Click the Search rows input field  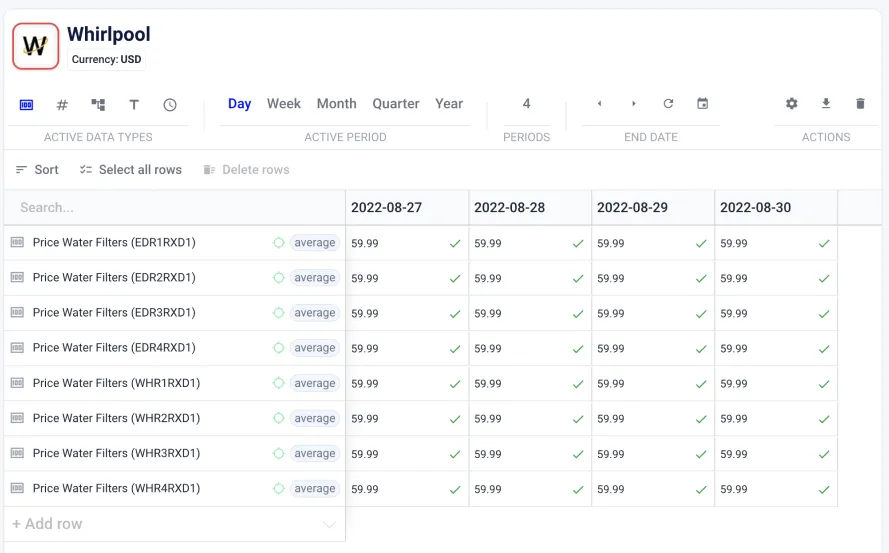point(175,208)
